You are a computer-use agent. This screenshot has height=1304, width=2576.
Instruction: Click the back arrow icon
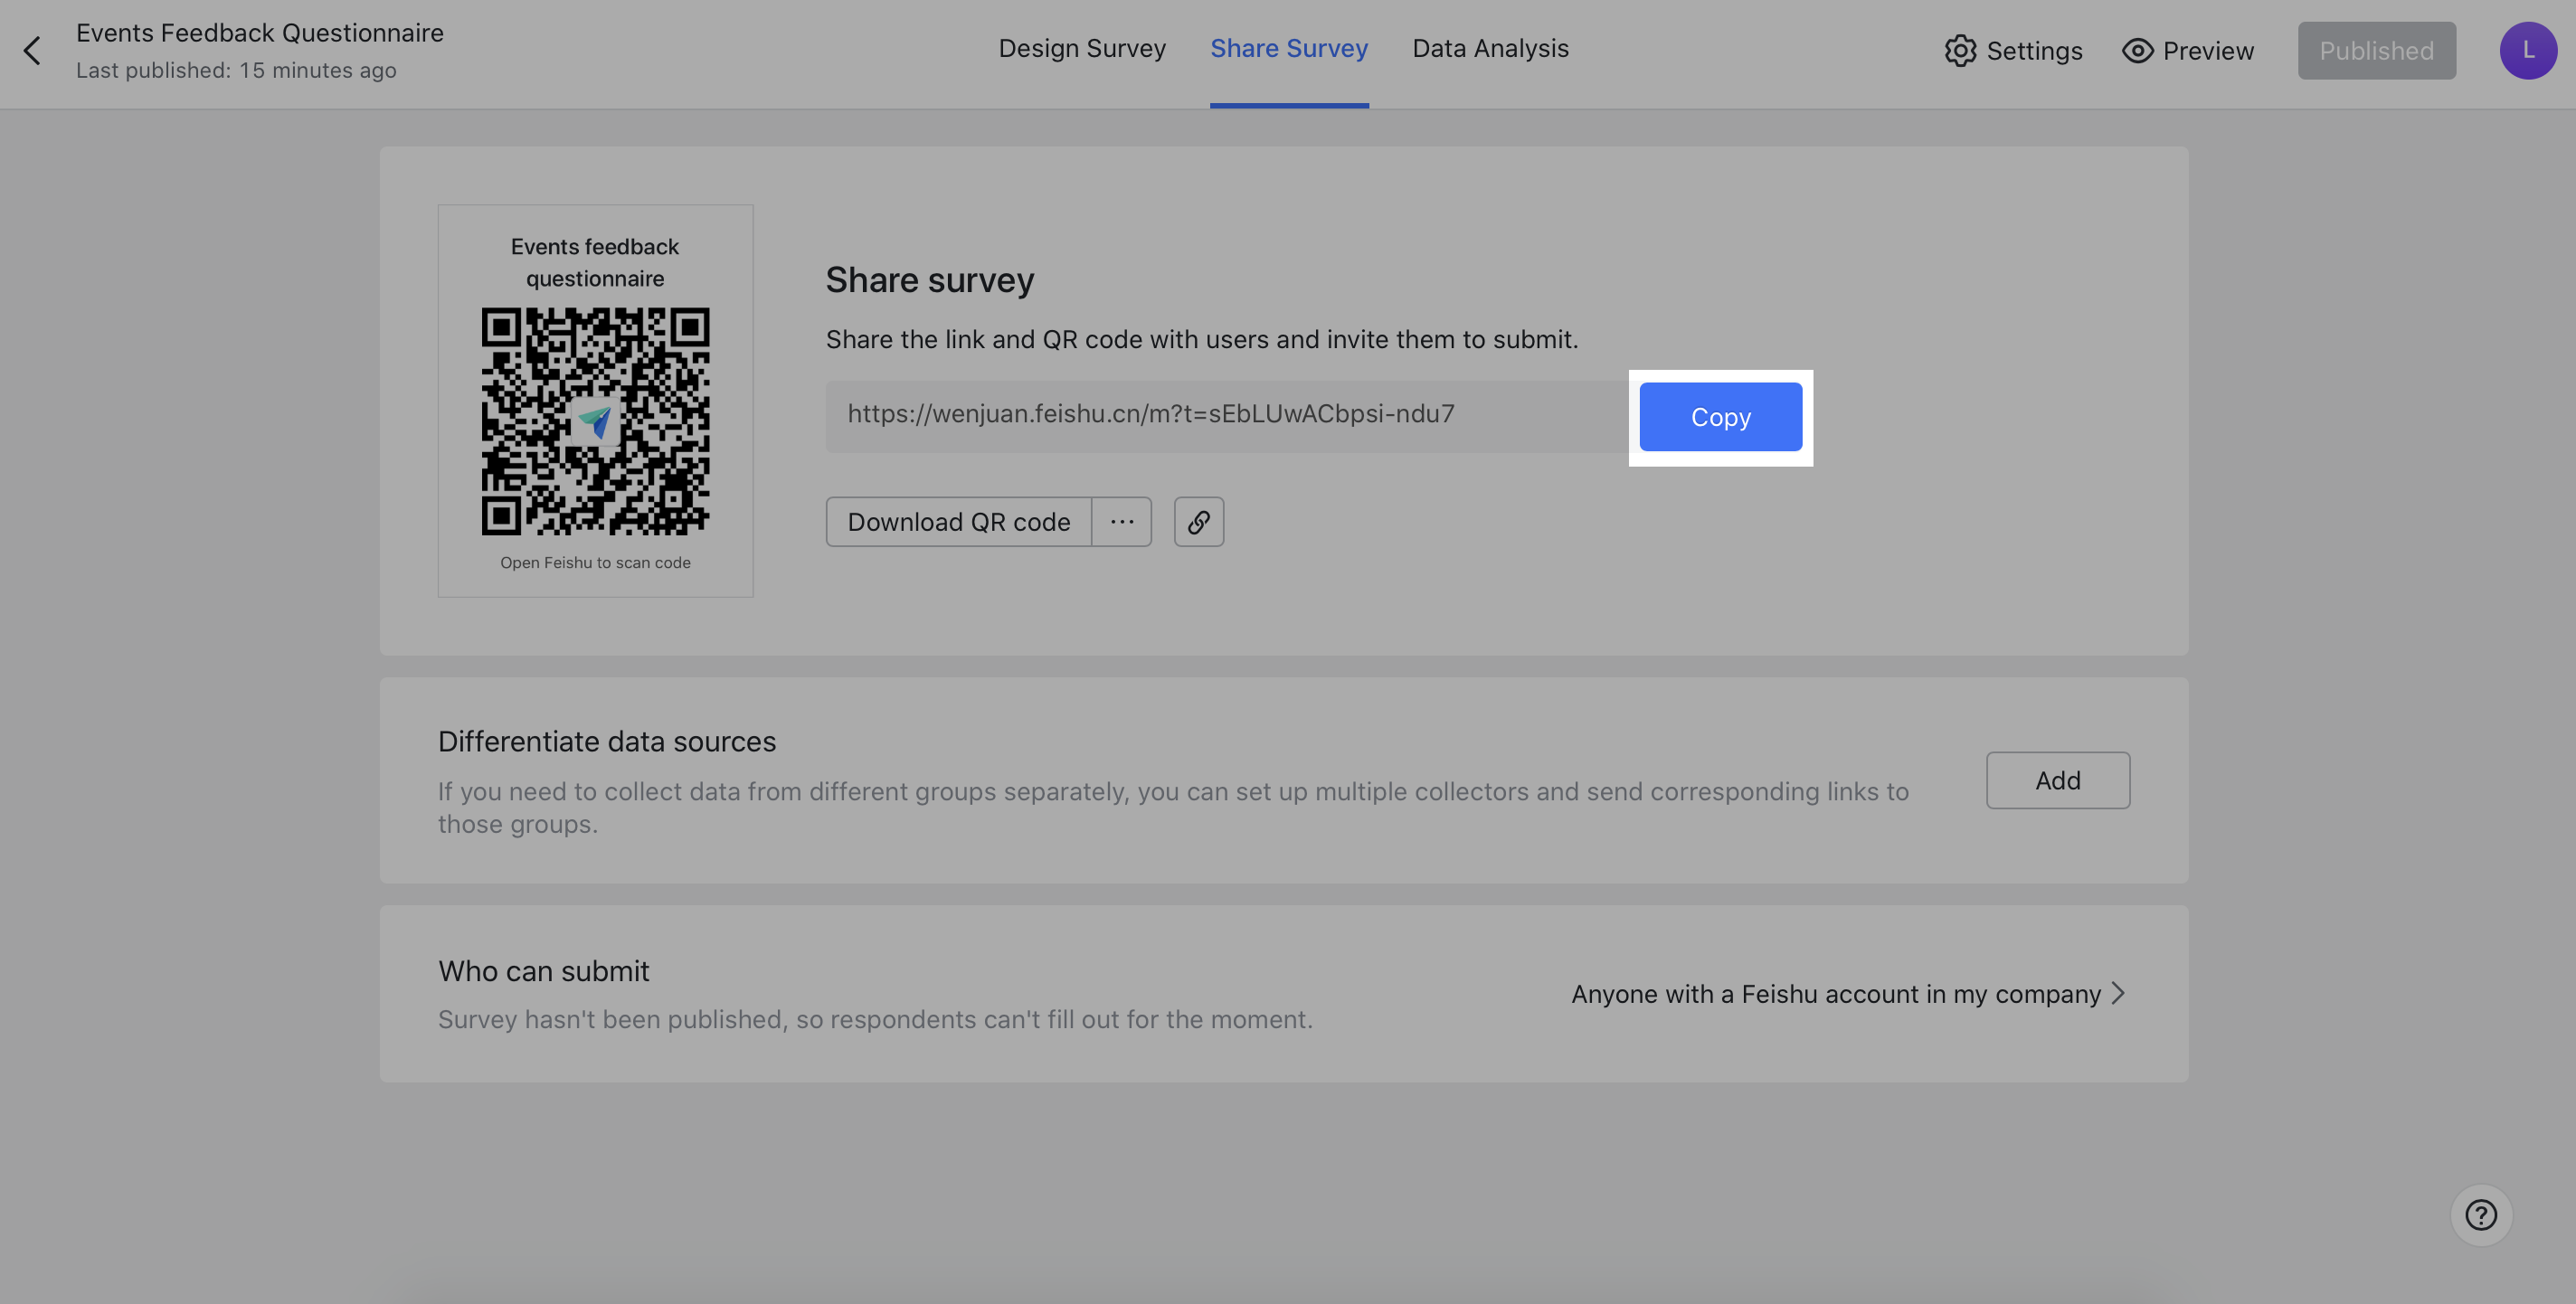coord(33,50)
